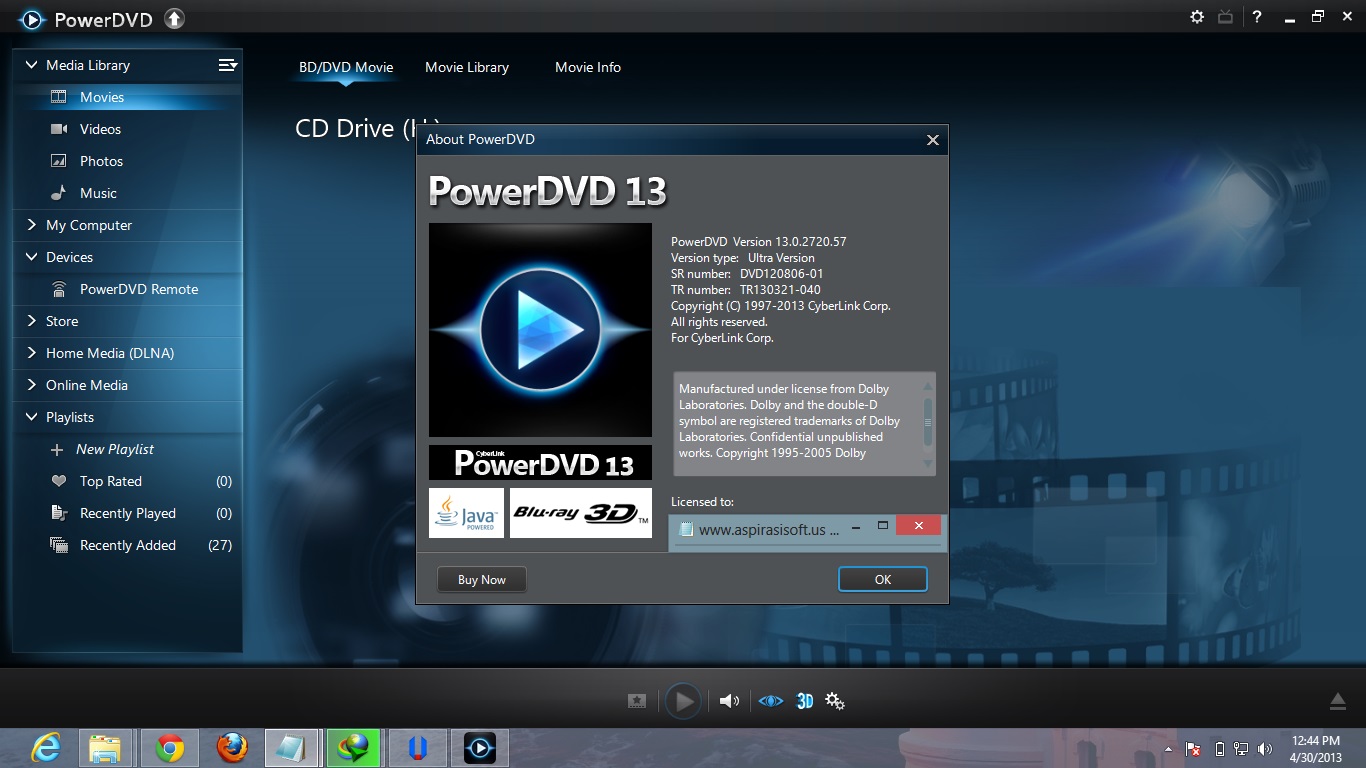Eject the disc with eject icon
The image size is (1366, 768).
1337,701
